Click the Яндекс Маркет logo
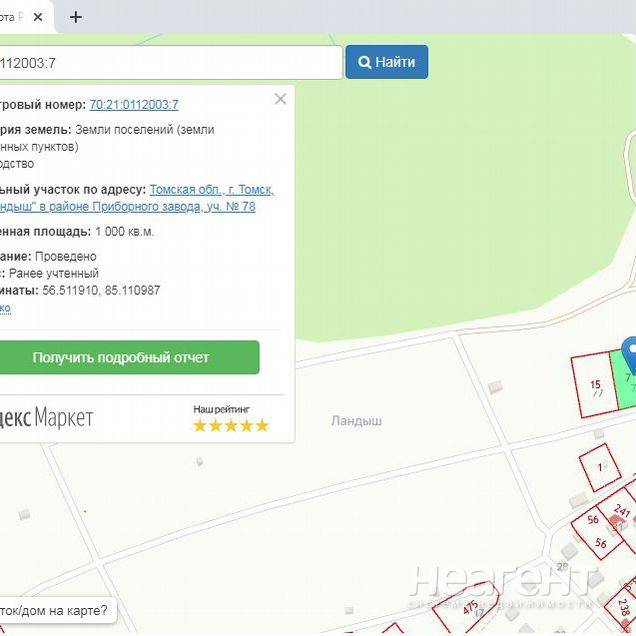The image size is (636, 636). [46, 417]
